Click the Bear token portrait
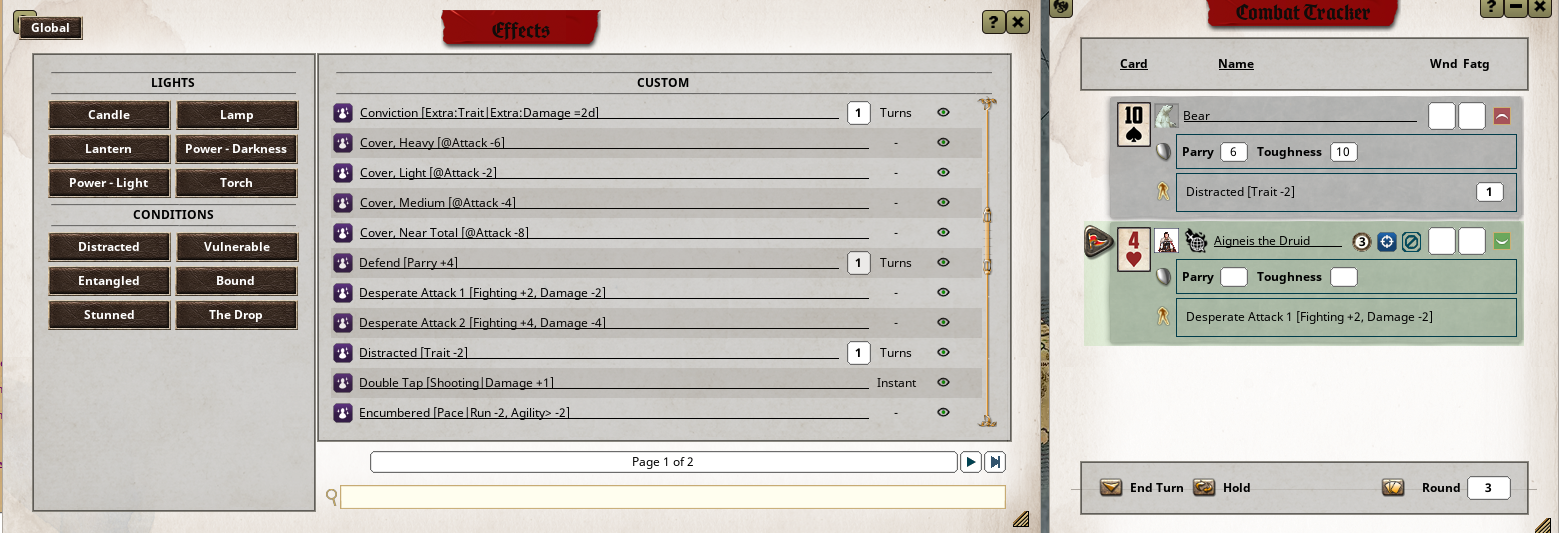This screenshot has height=533, width=1559. (x=1166, y=116)
